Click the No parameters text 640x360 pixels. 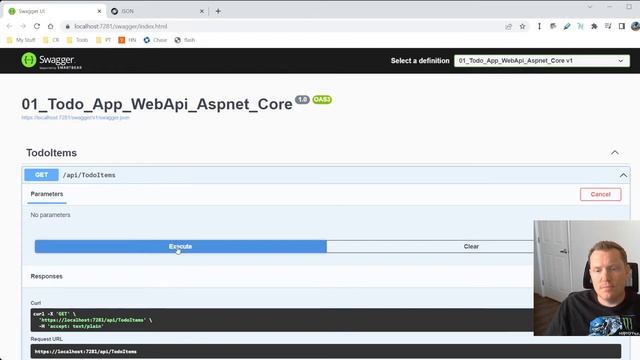coord(50,215)
